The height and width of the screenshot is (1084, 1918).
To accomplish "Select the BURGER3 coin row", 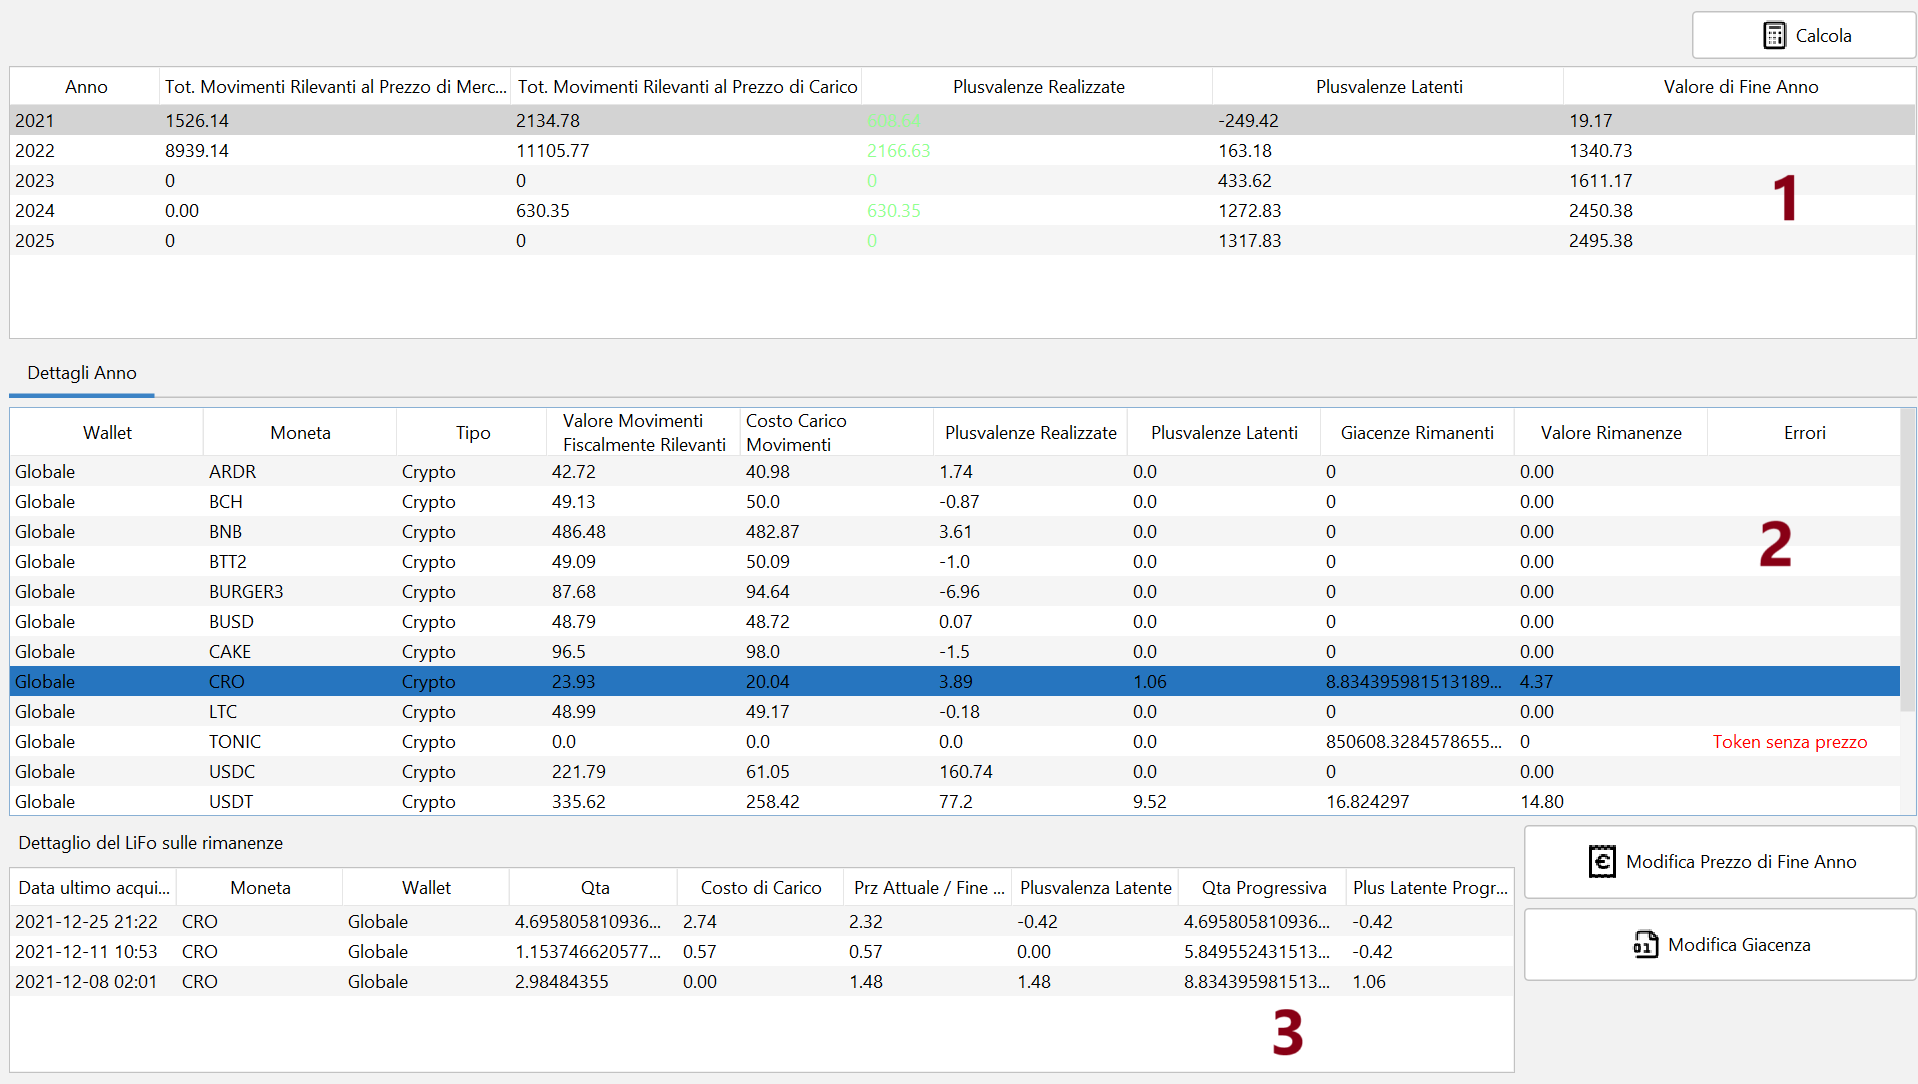I will (x=955, y=592).
